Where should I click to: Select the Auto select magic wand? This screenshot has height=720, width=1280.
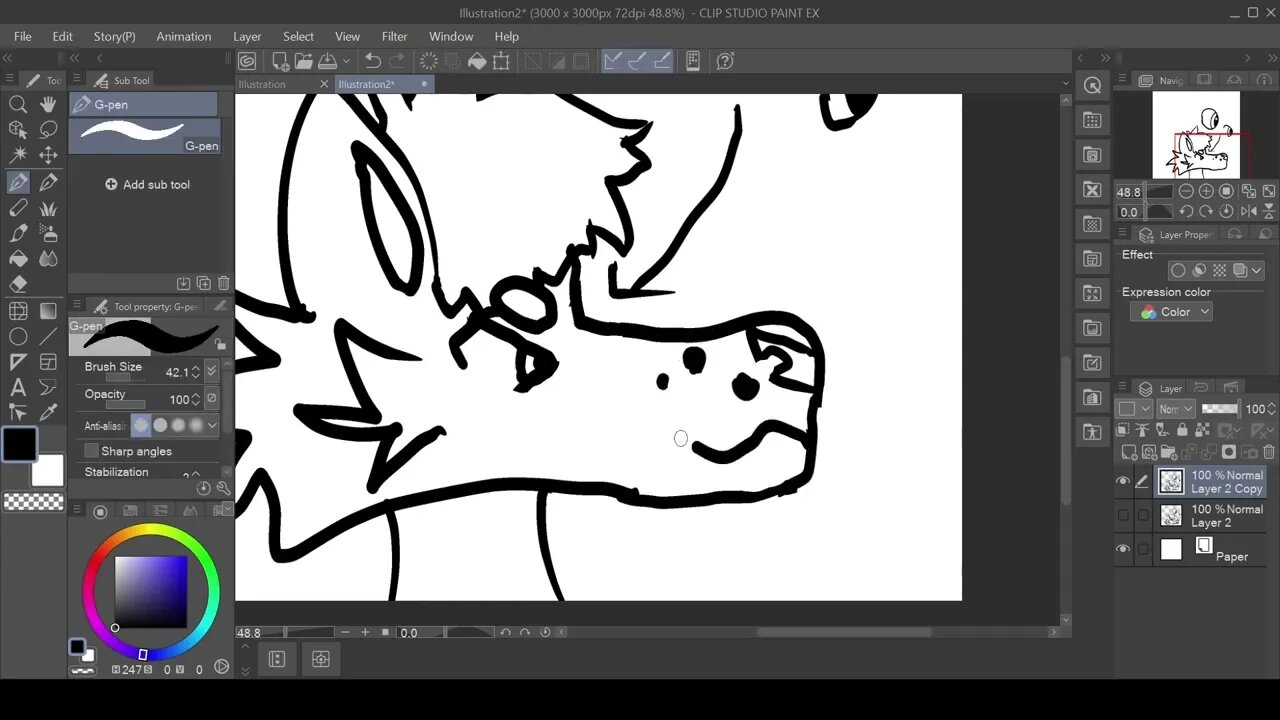point(18,156)
